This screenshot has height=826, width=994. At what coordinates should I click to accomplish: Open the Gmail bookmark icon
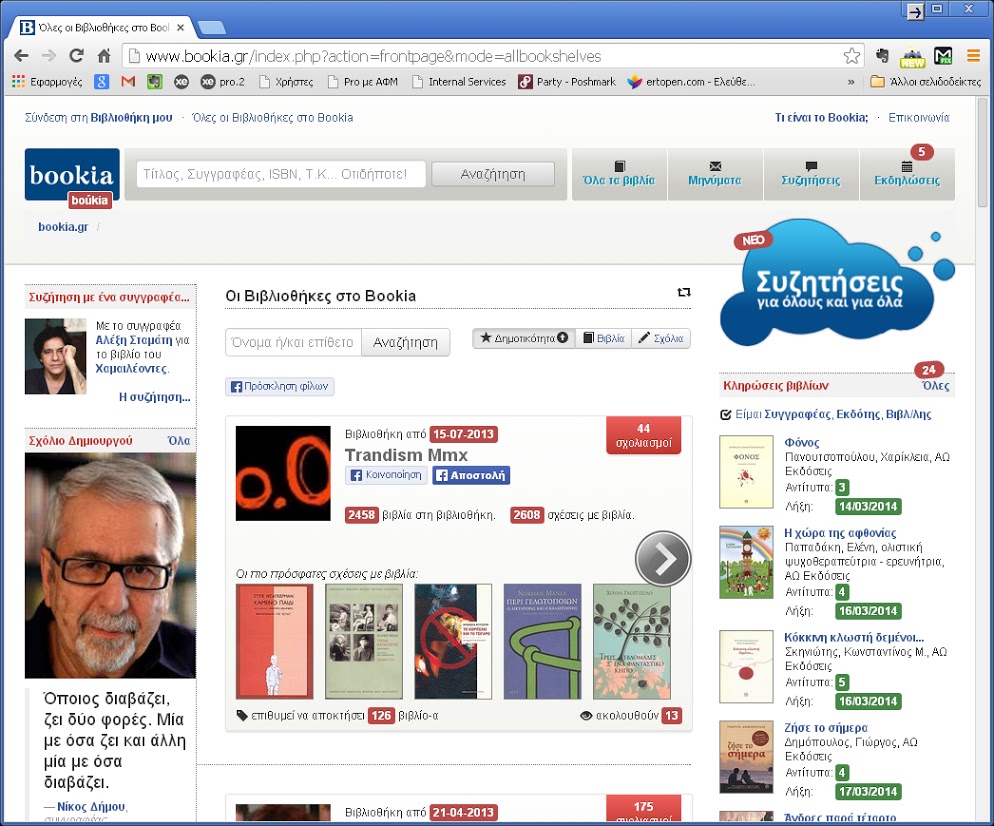coord(128,82)
